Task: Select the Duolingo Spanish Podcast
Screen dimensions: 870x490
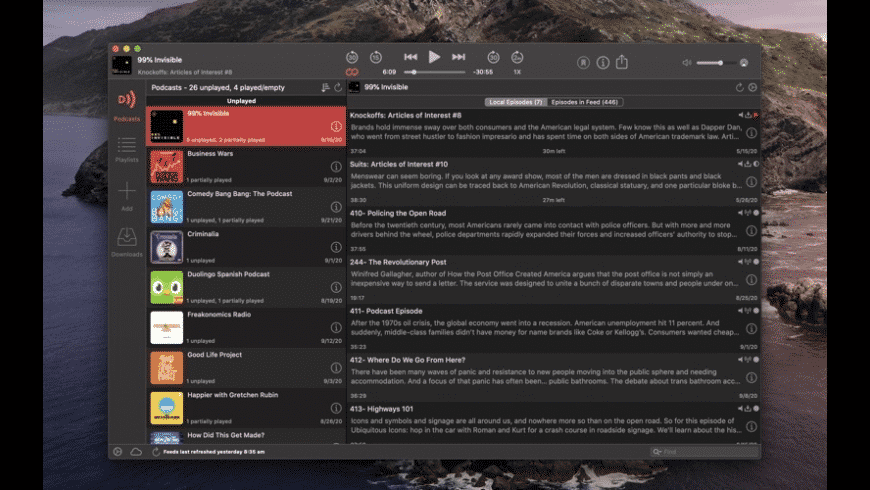Action: [x=246, y=287]
